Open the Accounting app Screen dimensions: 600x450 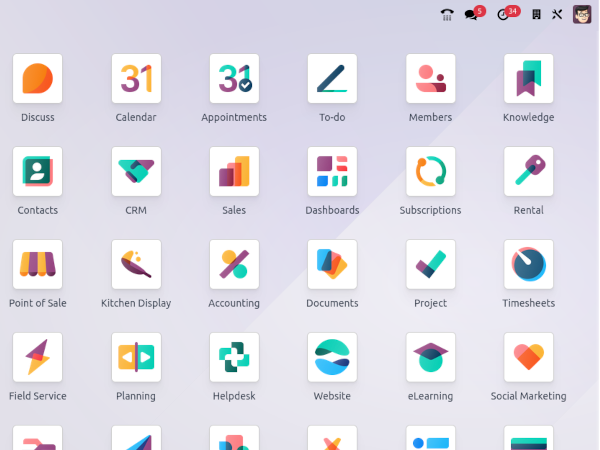point(234,264)
